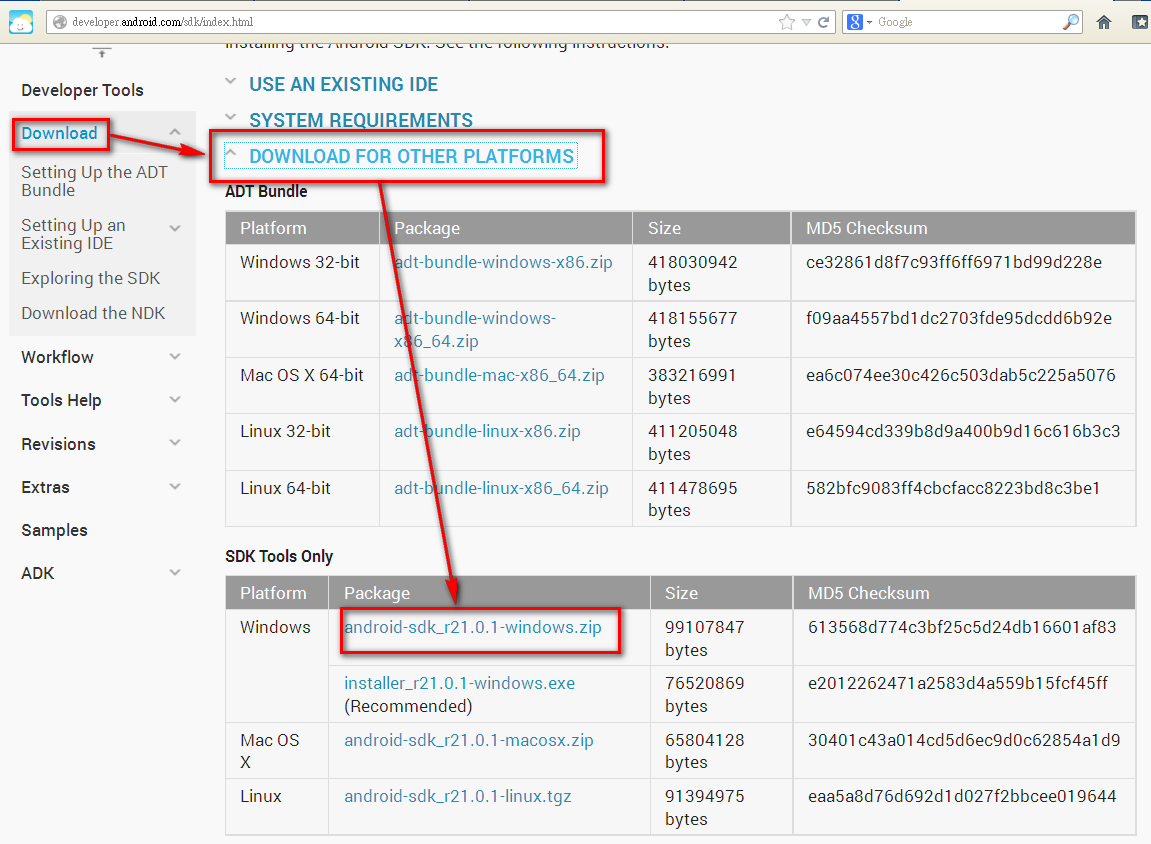Click the site identity globe icon
This screenshot has width=1151, height=844.
pyautogui.click(x=60, y=22)
